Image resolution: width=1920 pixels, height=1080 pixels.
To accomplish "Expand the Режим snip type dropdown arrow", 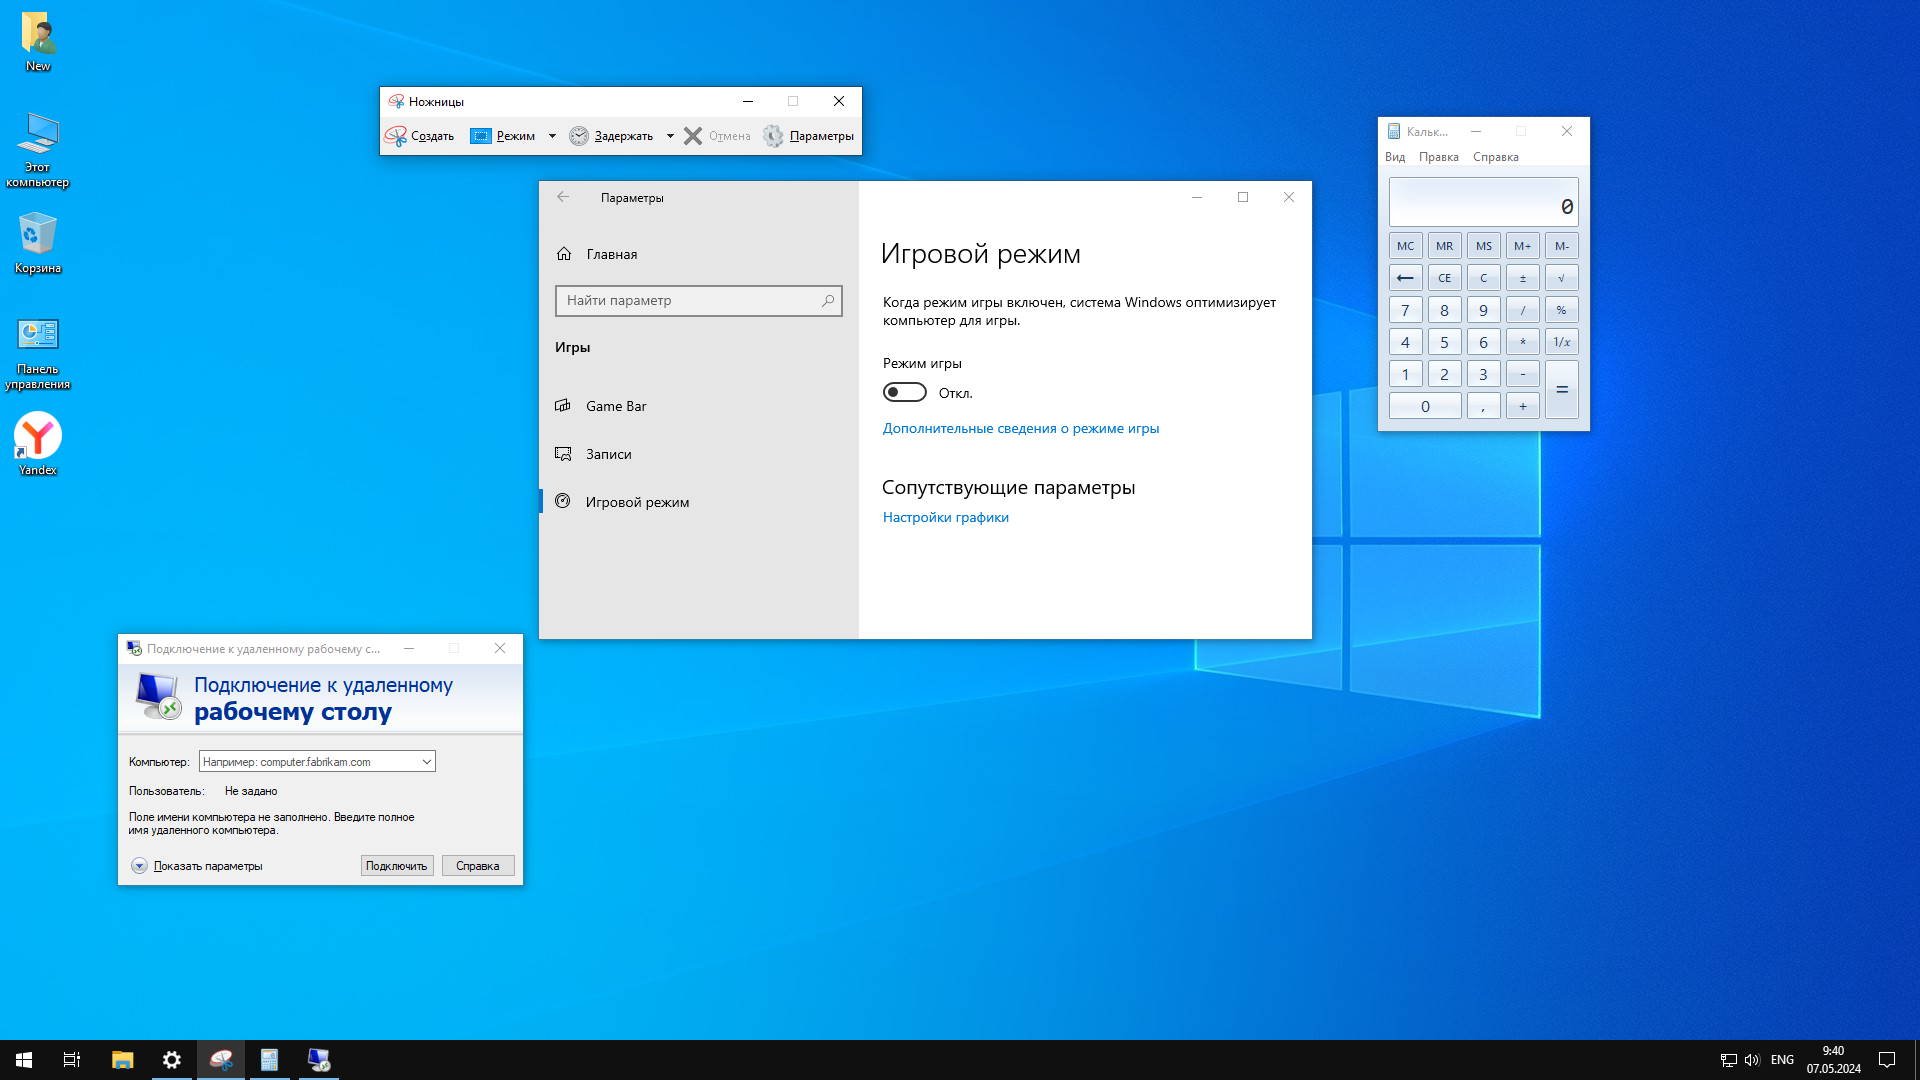I will coord(552,136).
